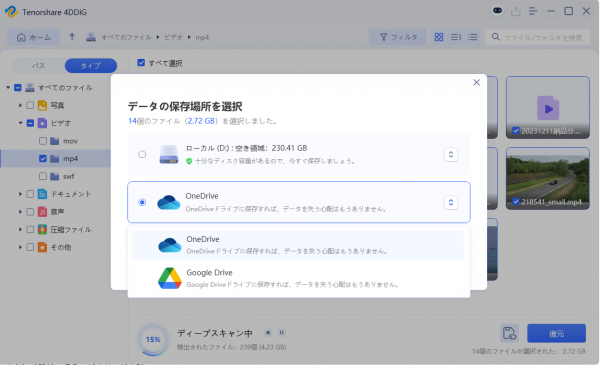Switch to detailed list view icon
This screenshot has height=365, width=600.
coord(473,37)
